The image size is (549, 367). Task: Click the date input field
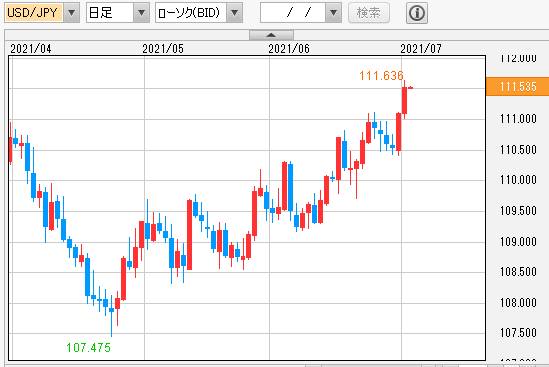tap(293, 13)
